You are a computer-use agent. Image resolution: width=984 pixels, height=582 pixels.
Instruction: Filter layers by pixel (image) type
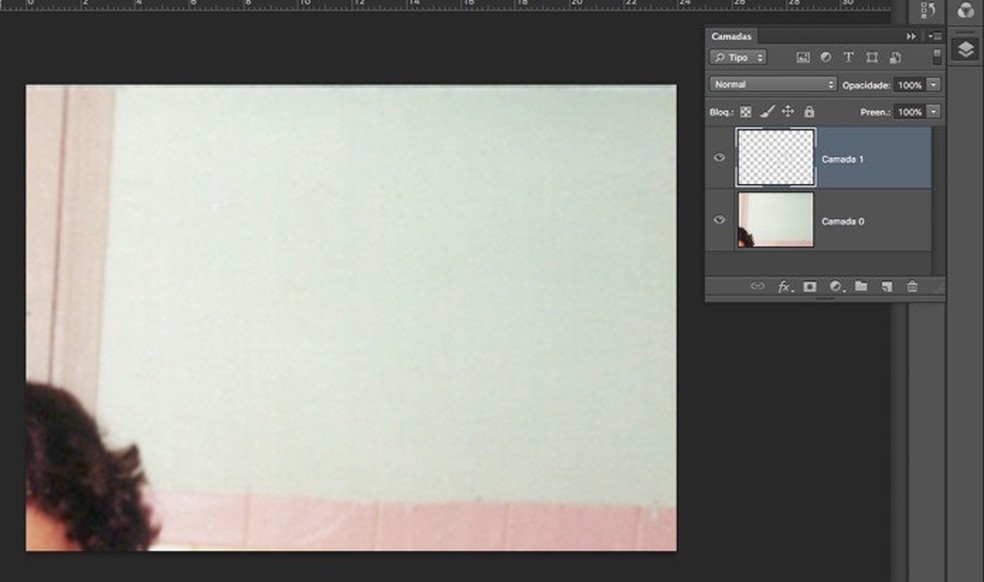click(x=803, y=57)
